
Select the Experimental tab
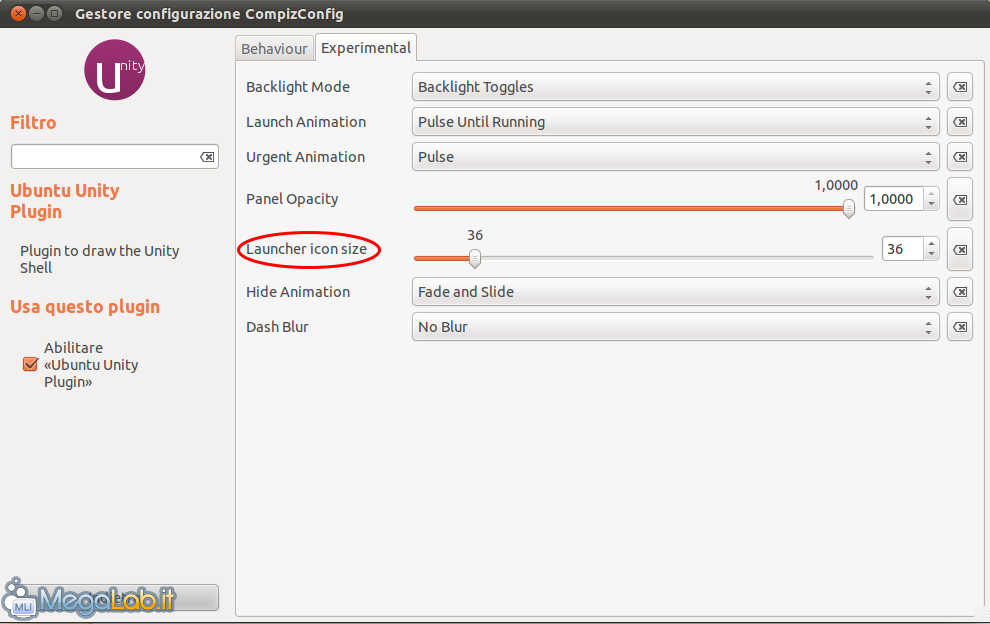(x=366, y=48)
